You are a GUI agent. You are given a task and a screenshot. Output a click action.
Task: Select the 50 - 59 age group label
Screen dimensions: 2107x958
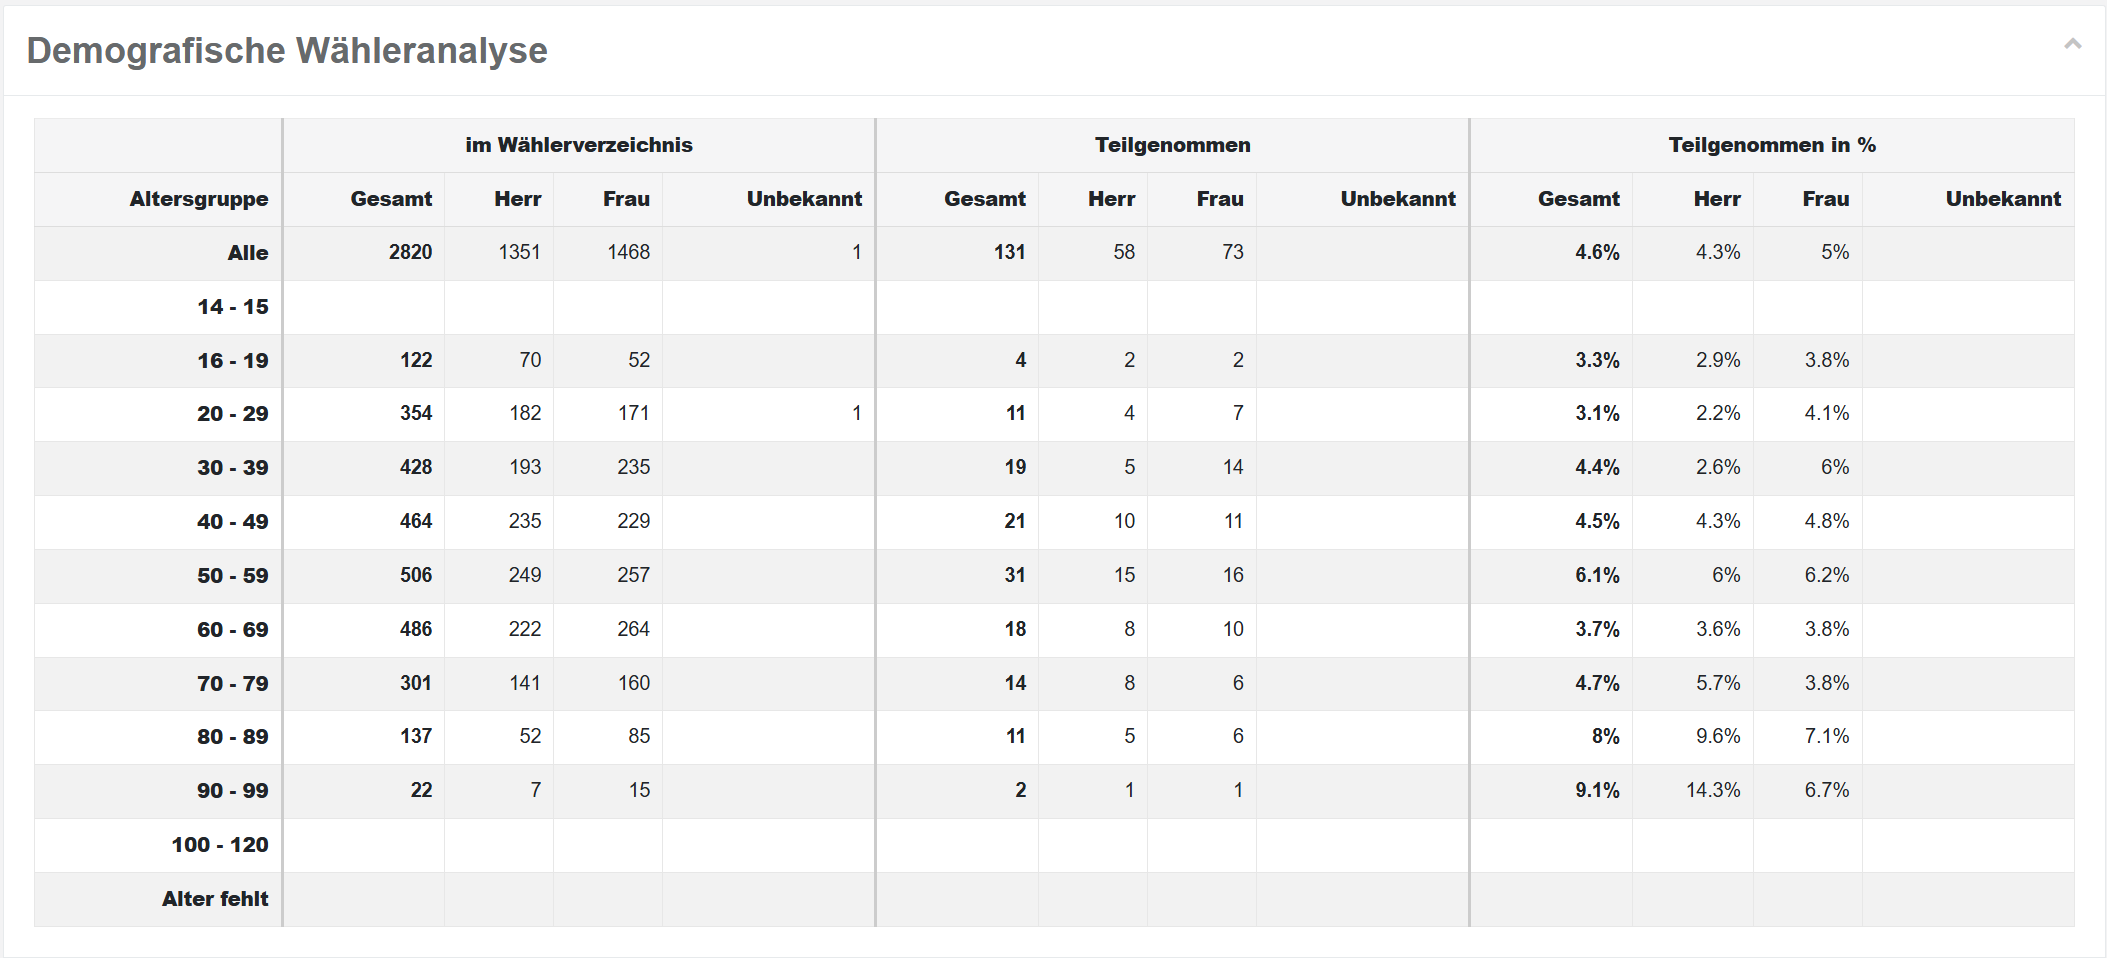pyautogui.click(x=232, y=576)
